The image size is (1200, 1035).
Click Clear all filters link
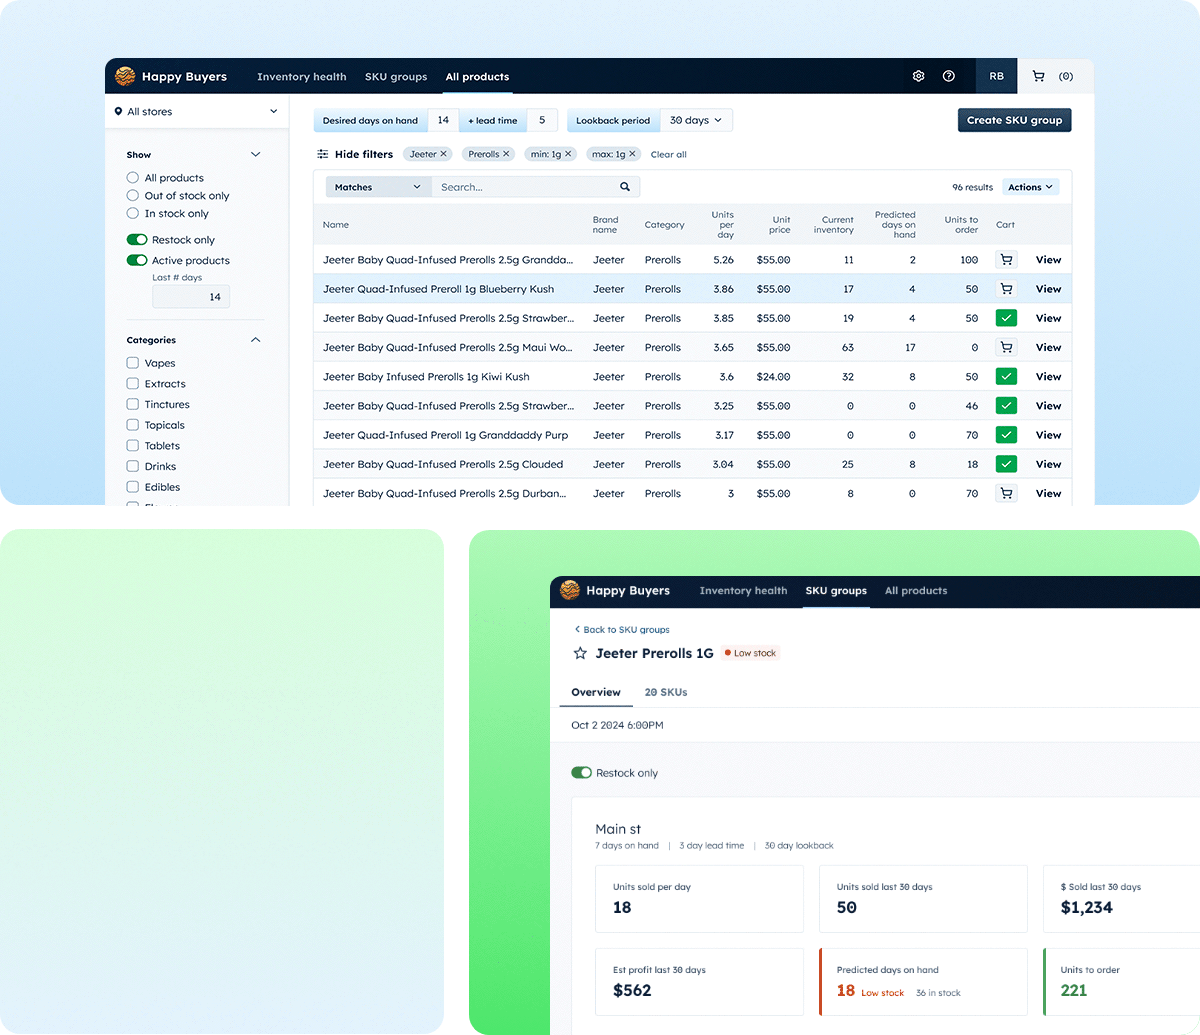[669, 155]
